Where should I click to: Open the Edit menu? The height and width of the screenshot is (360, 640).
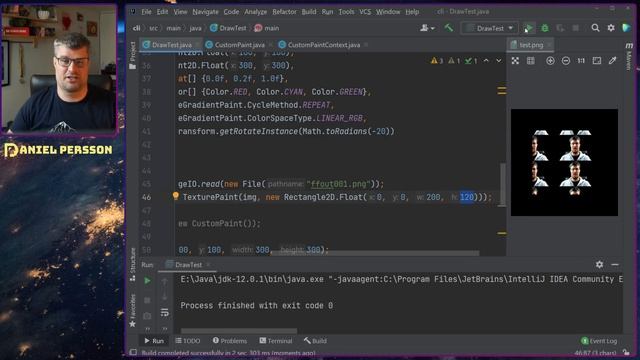pyautogui.click(x=162, y=12)
